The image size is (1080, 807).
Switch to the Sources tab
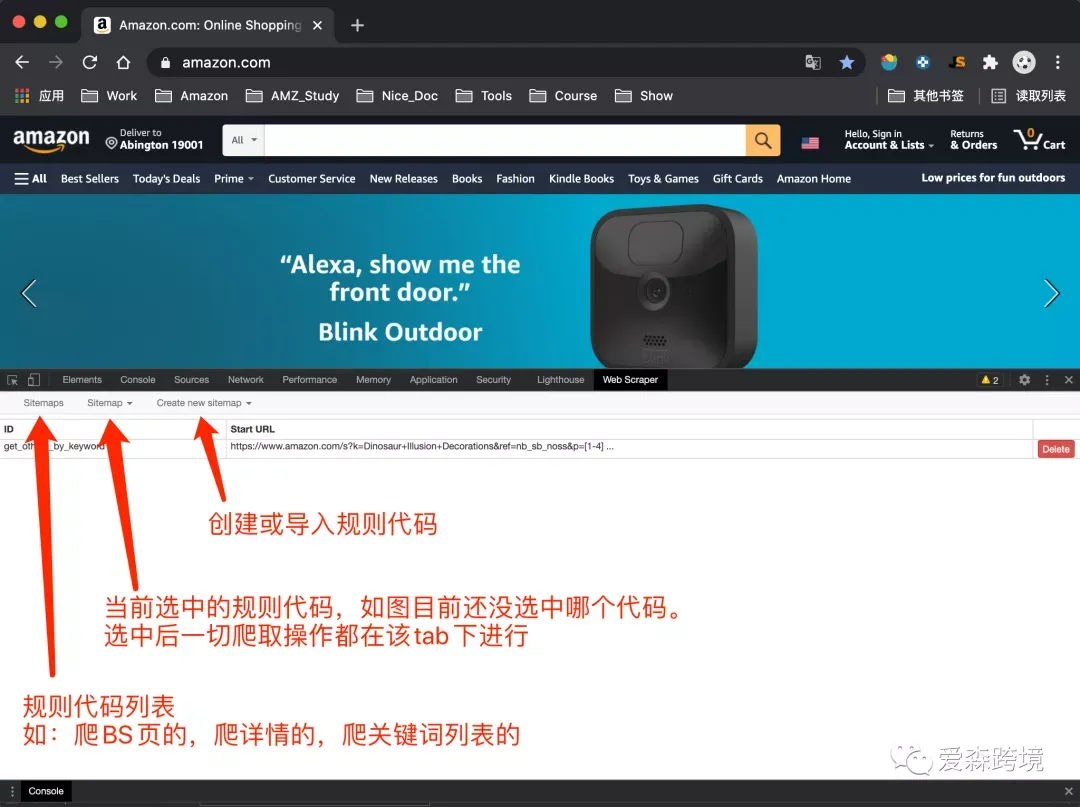(191, 380)
